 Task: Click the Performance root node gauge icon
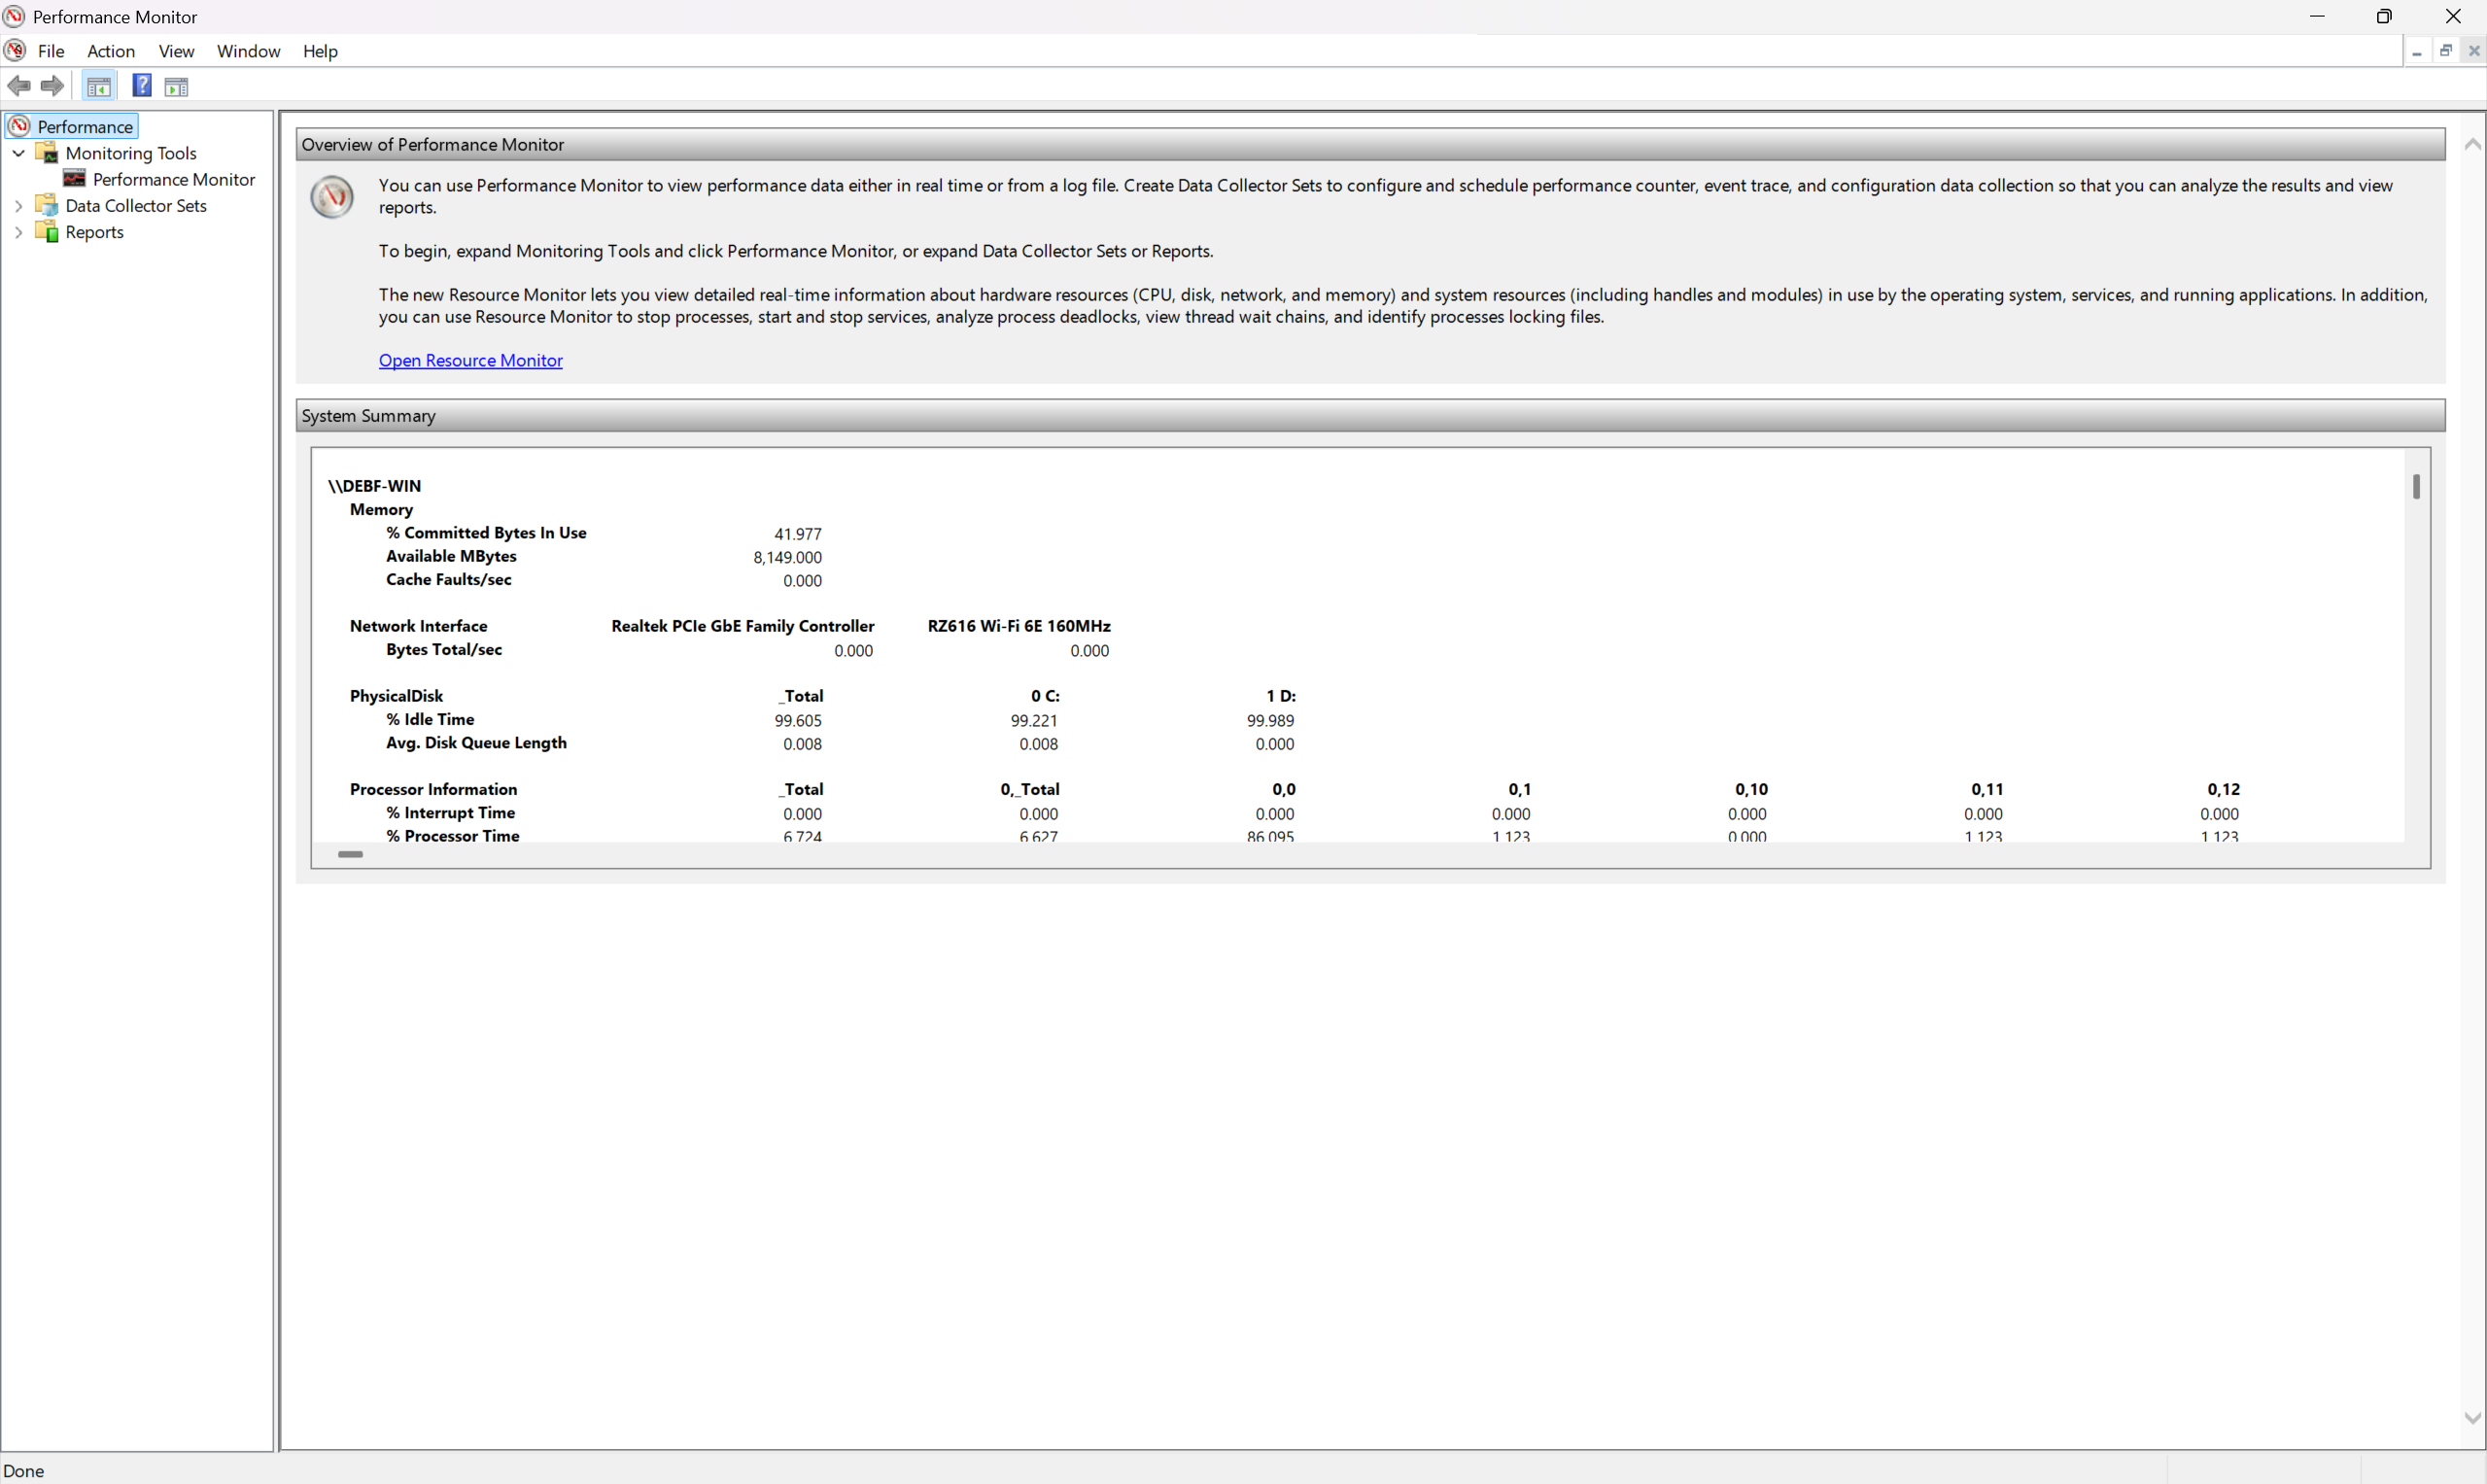19,126
